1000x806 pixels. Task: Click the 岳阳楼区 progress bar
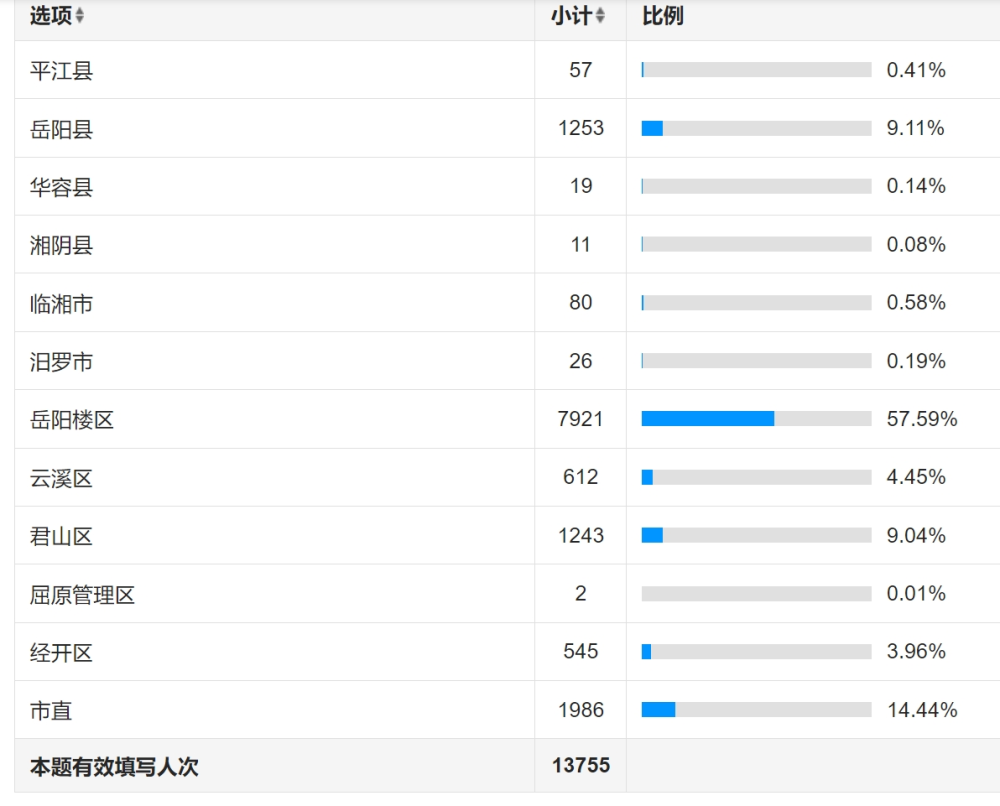pyautogui.click(x=756, y=419)
